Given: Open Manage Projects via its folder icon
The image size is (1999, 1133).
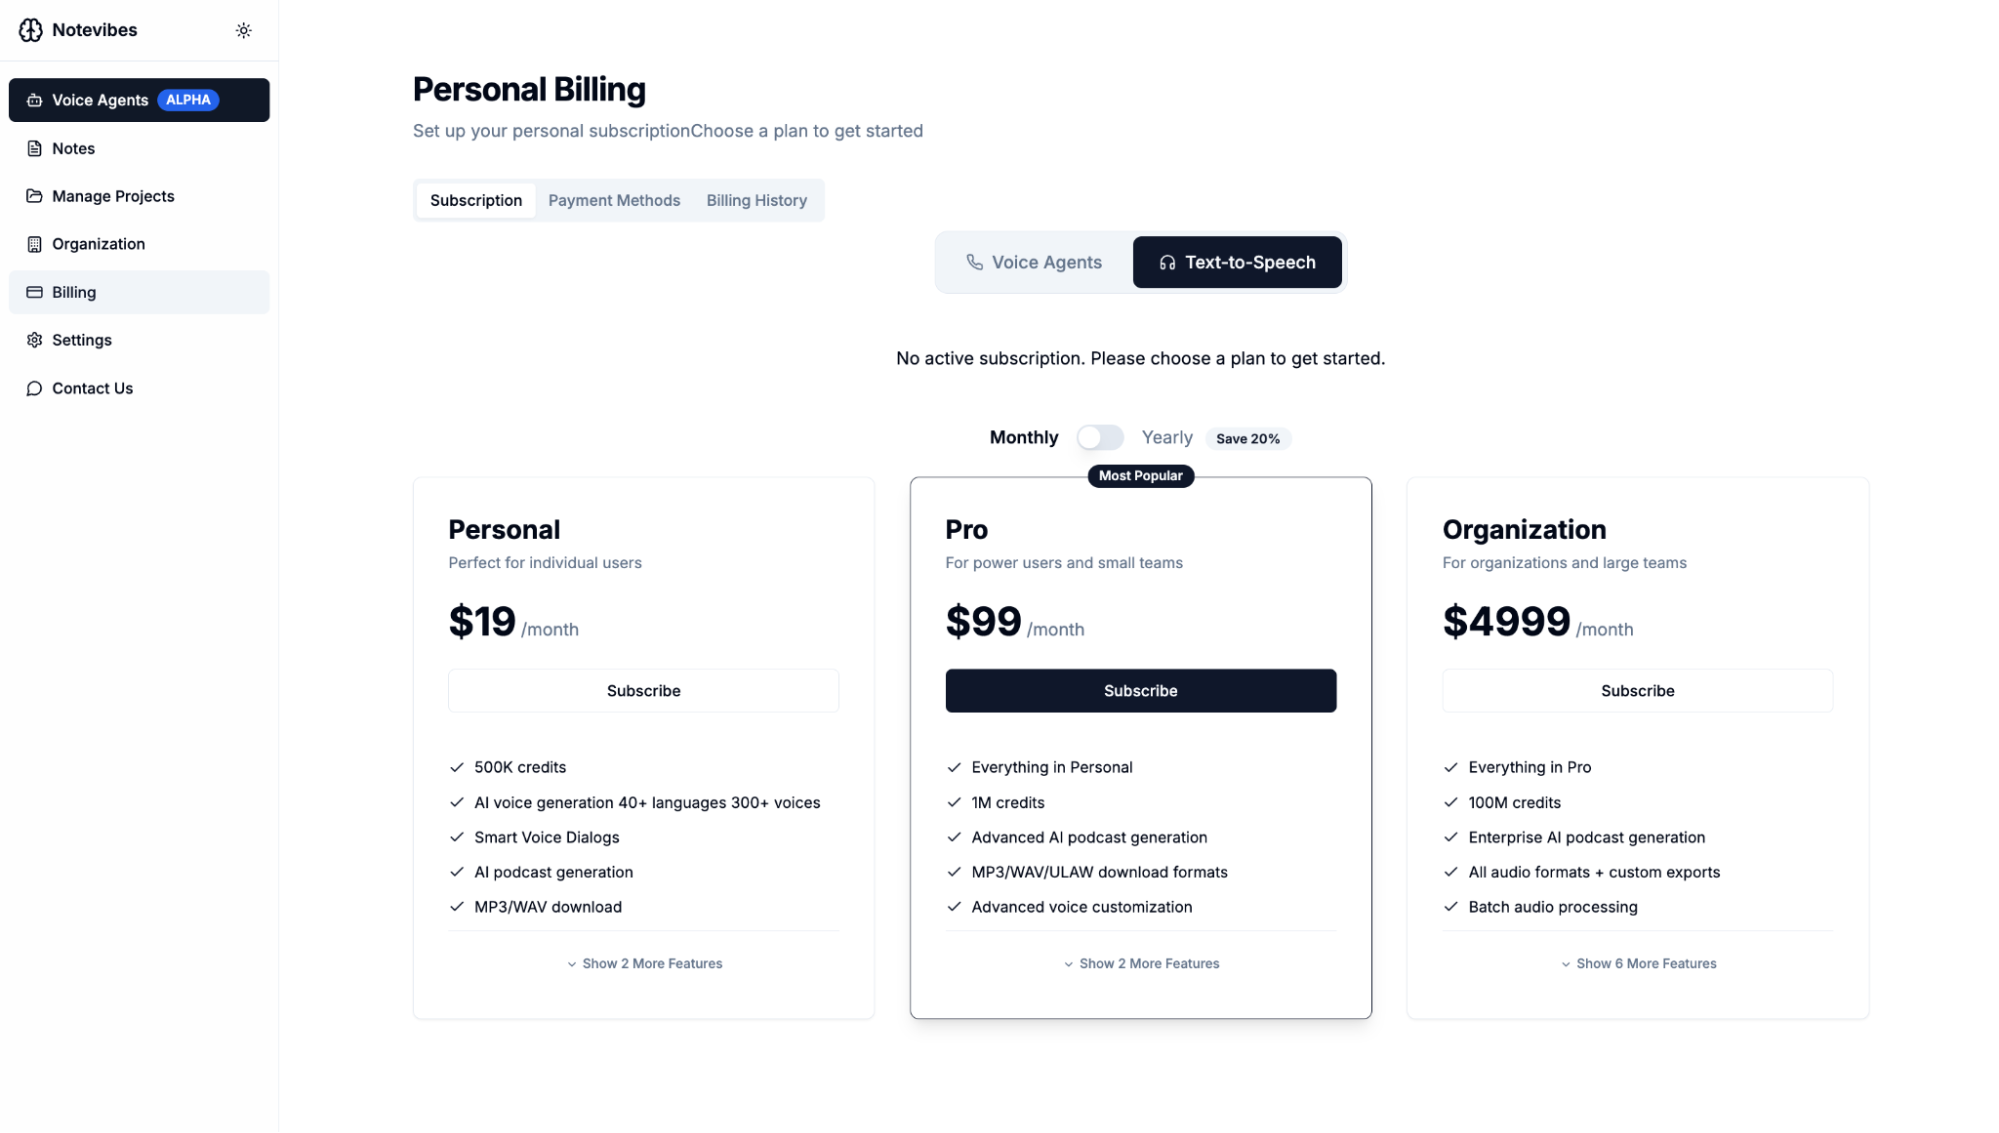Looking at the screenshot, I should pyautogui.click(x=35, y=196).
